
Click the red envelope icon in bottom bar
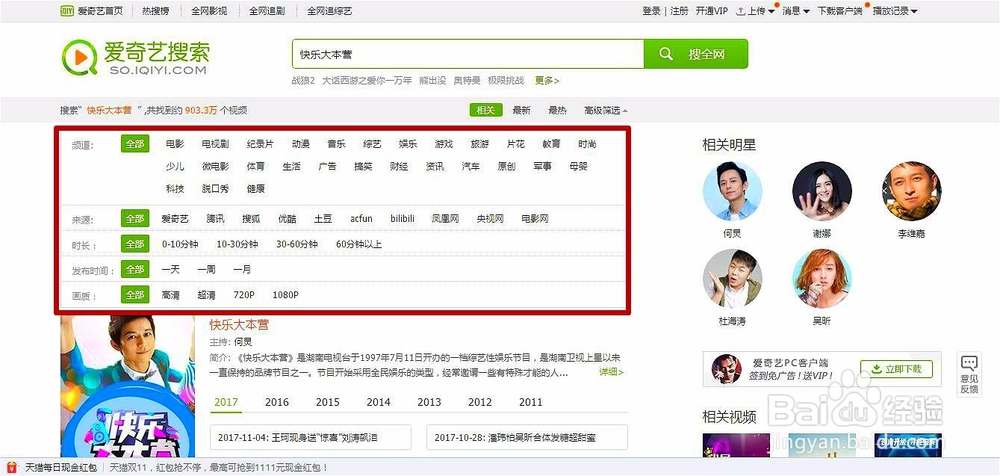point(13,467)
